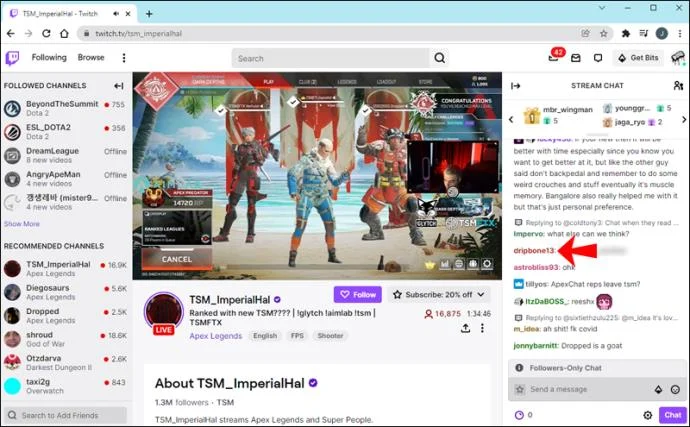Click the Get Bits button
The width and height of the screenshot is (690, 427).
[x=638, y=58]
